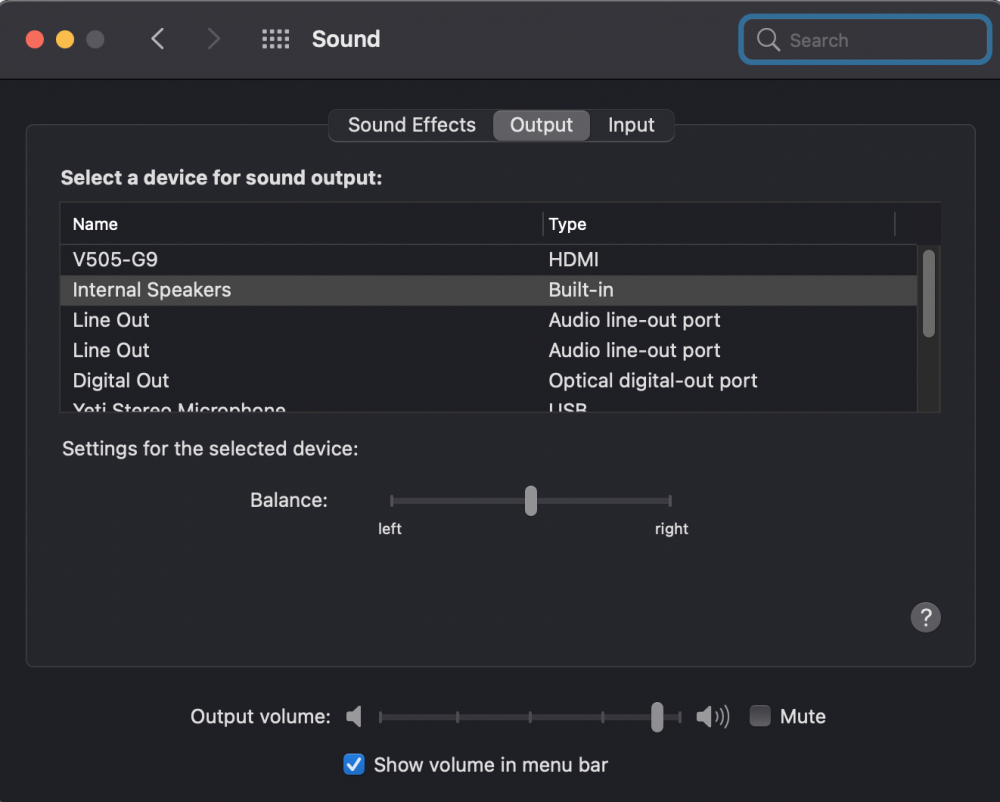Viewport: 1000px width, 802px height.
Task: Click the device list scrollbar
Action: (x=929, y=293)
